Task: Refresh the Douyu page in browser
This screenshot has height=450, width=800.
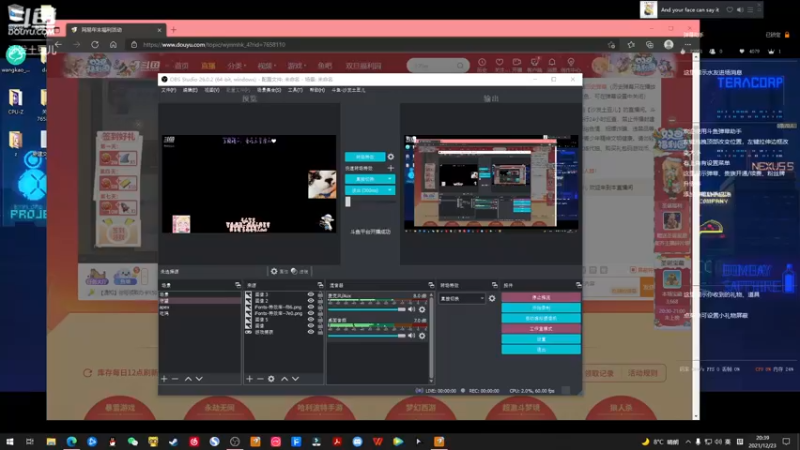Action: [95, 44]
